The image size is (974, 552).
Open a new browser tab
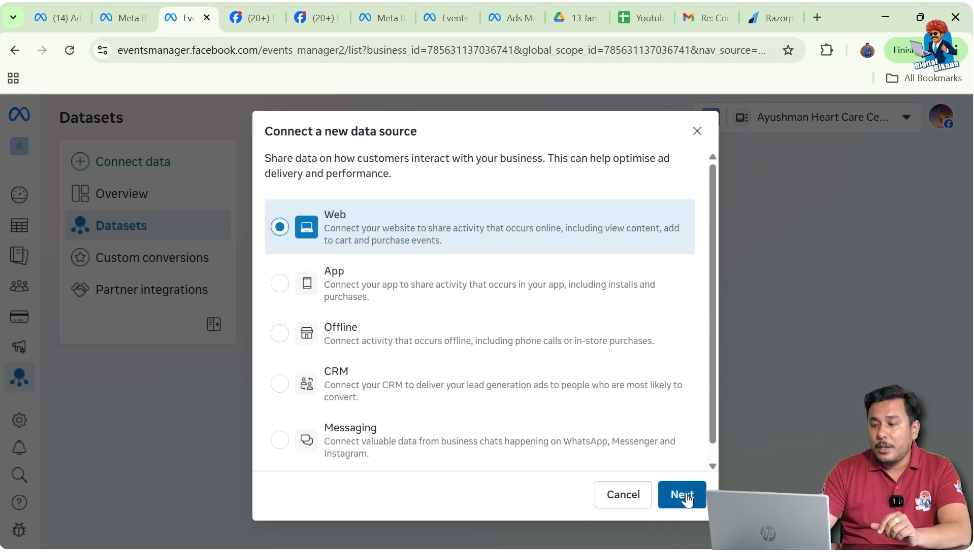point(817,17)
